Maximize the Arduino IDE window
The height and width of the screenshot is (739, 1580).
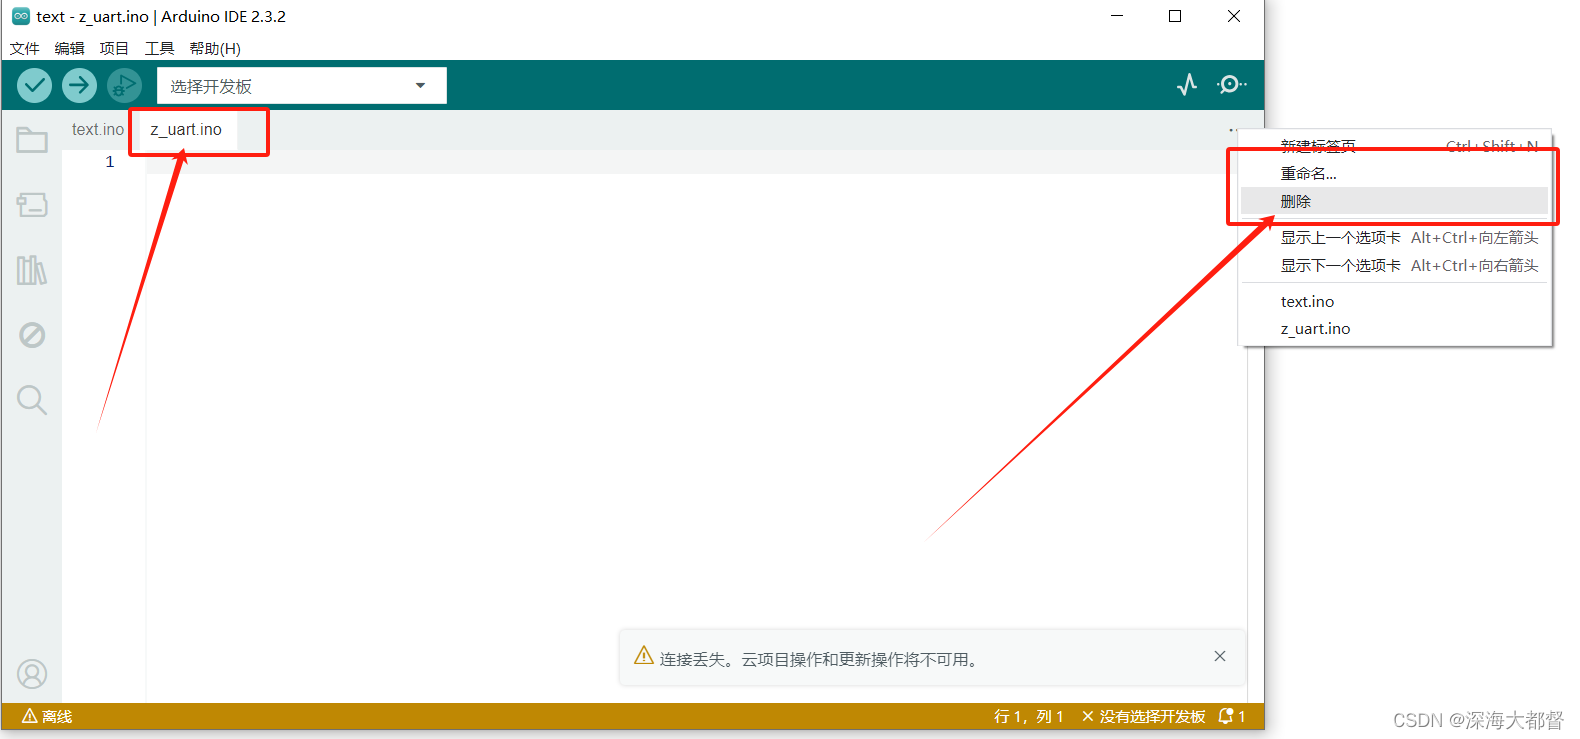(1175, 16)
